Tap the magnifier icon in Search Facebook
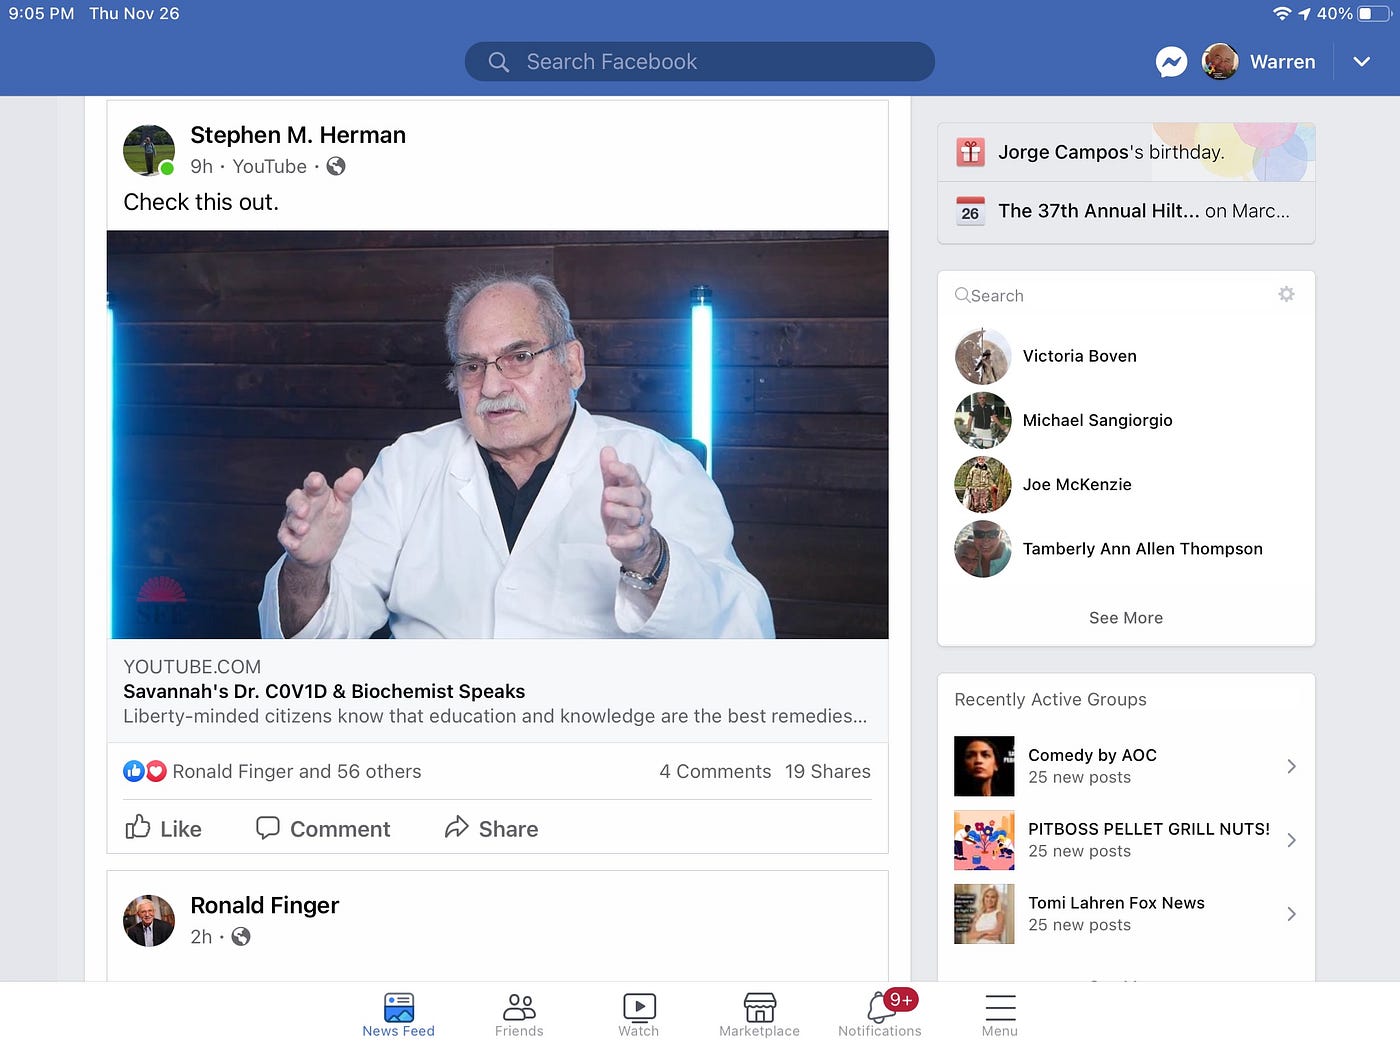Screen dimensions: 1400x1050 (x=498, y=62)
